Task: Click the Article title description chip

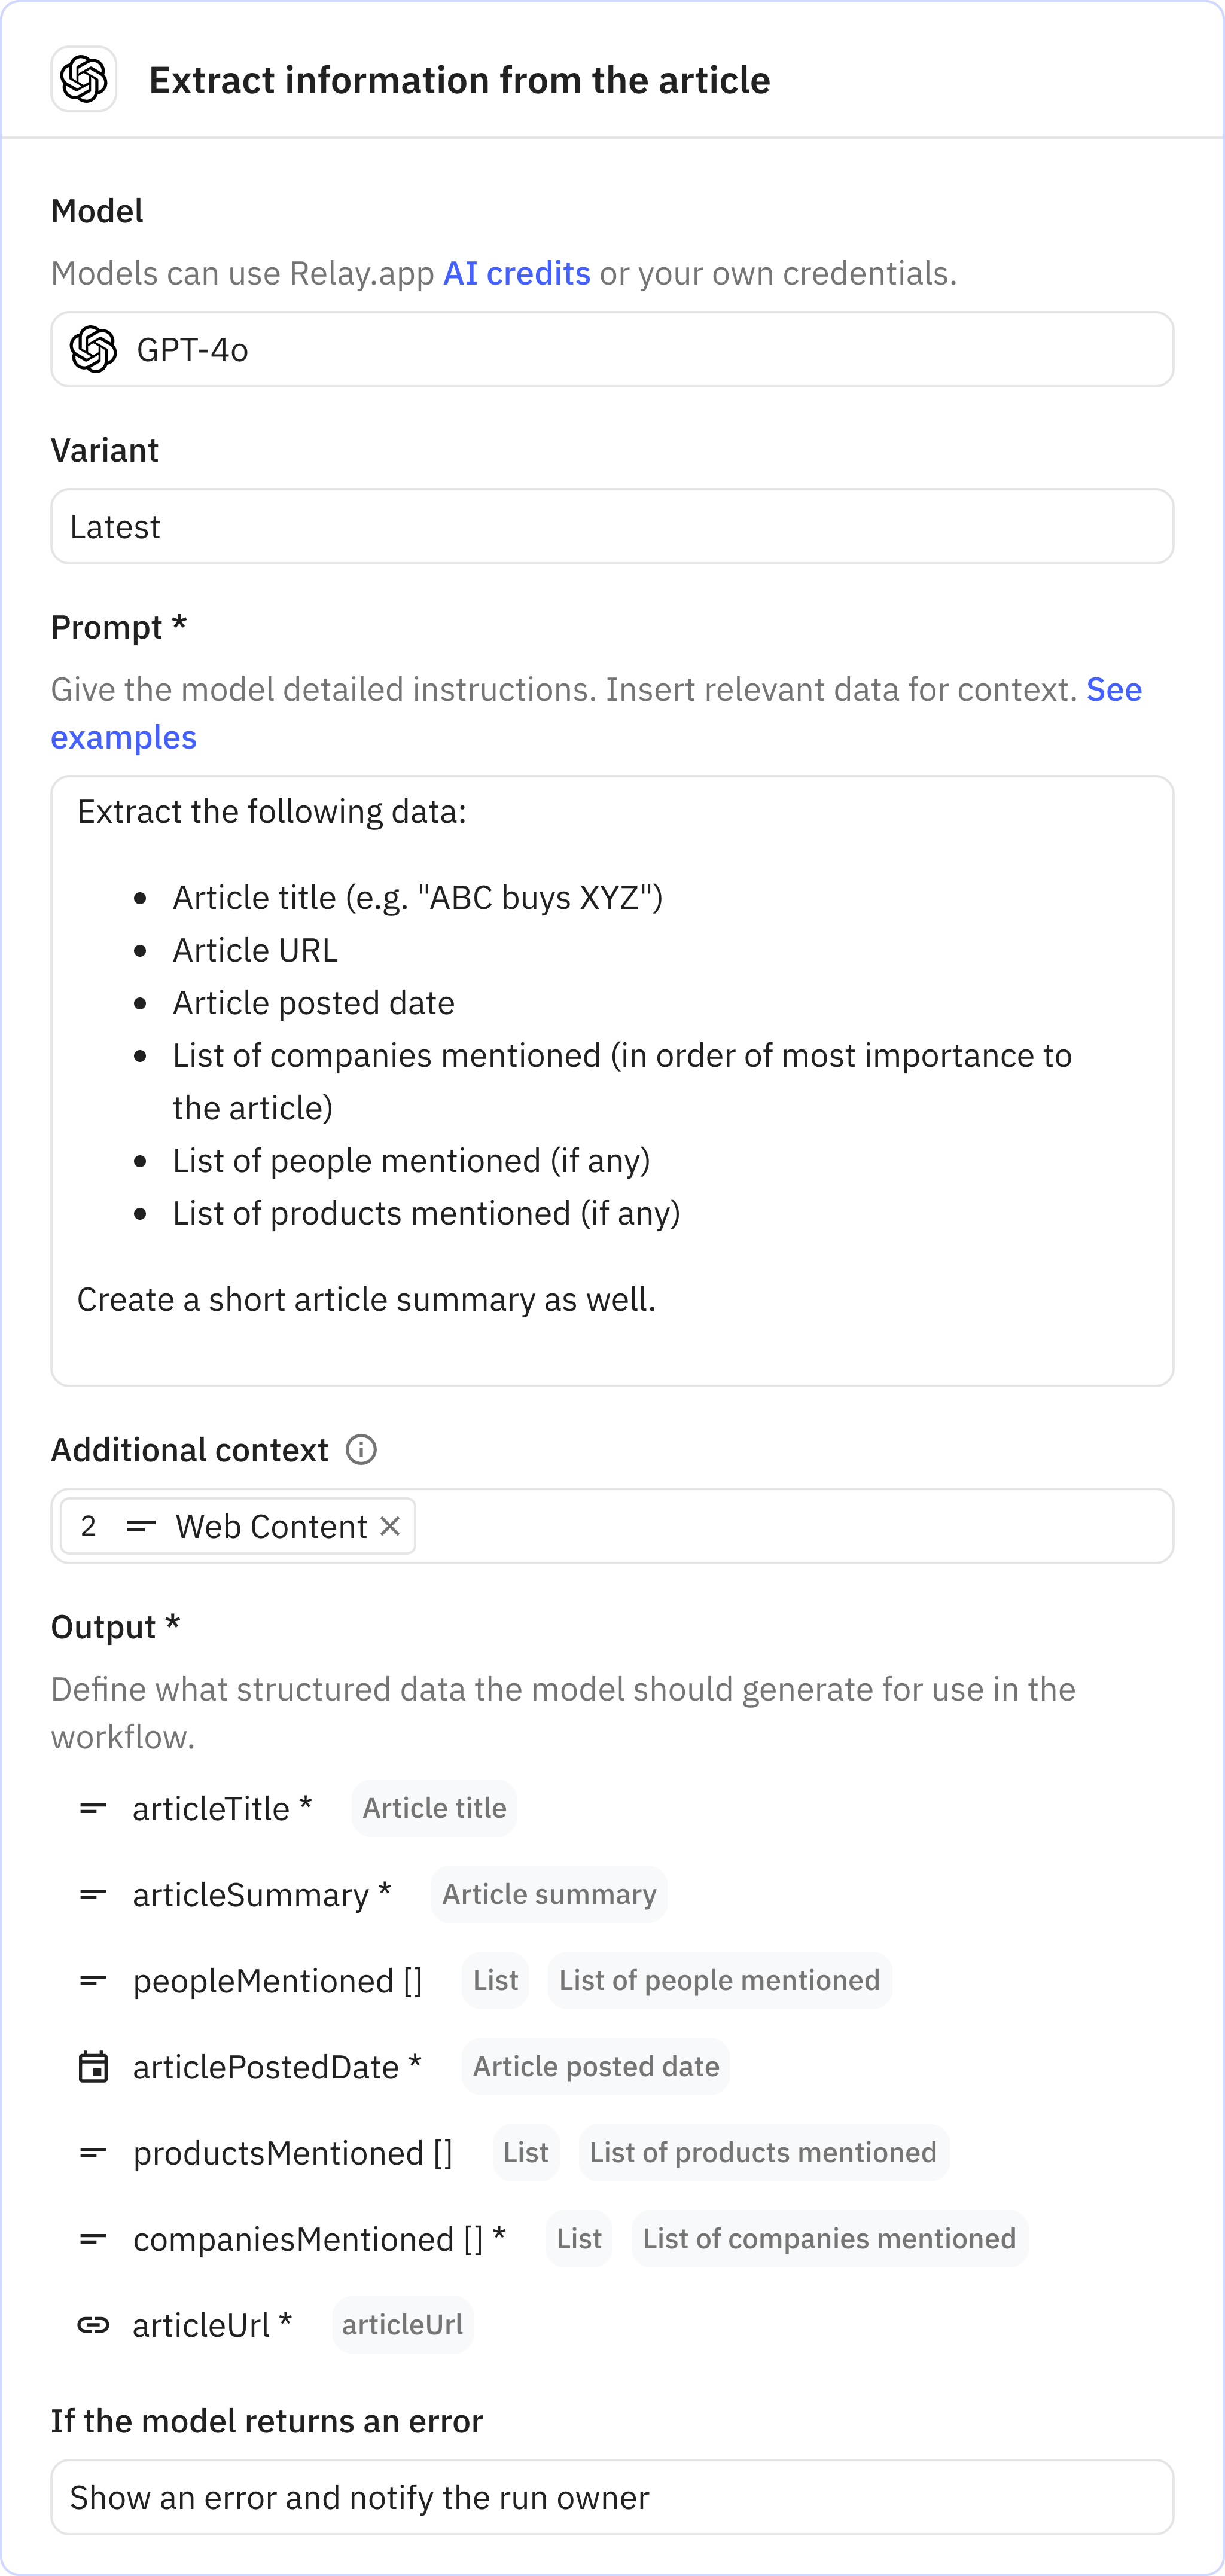Action: 433,1808
